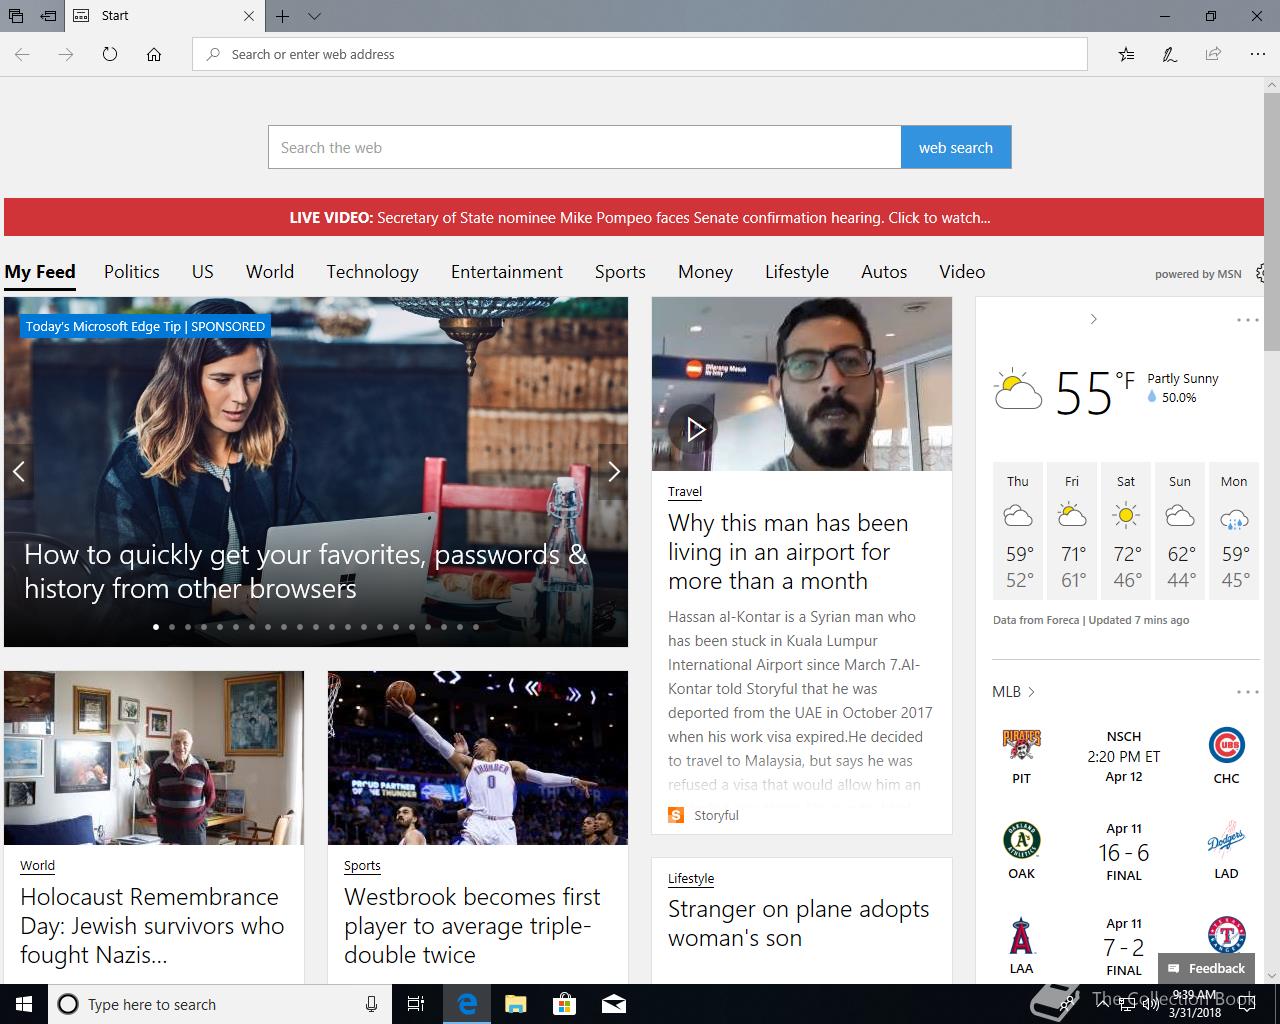This screenshot has width=1280, height=1024.
Task: Open the Technology tab
Action: click(x=372, y=272)
